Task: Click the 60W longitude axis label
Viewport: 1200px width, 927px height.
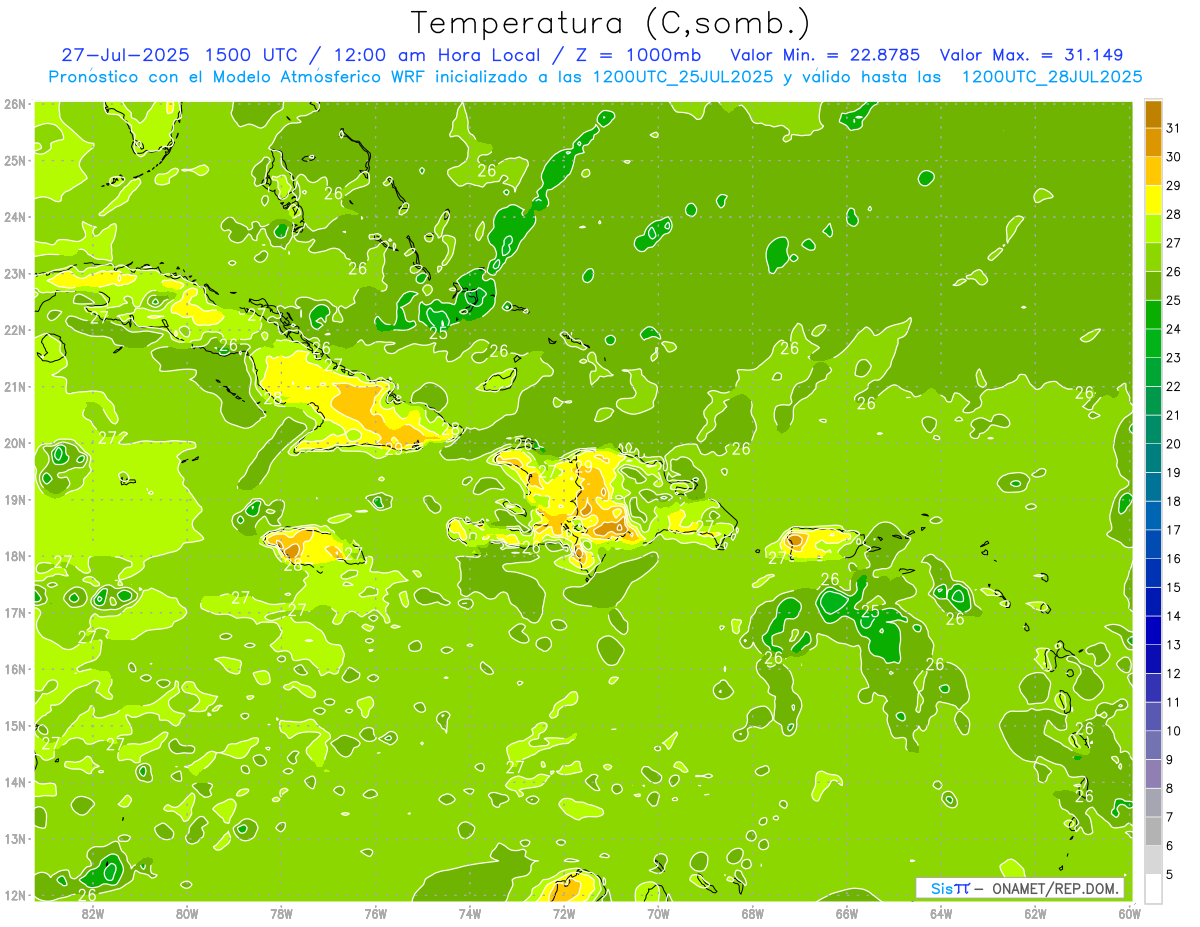Action: 1129,914
